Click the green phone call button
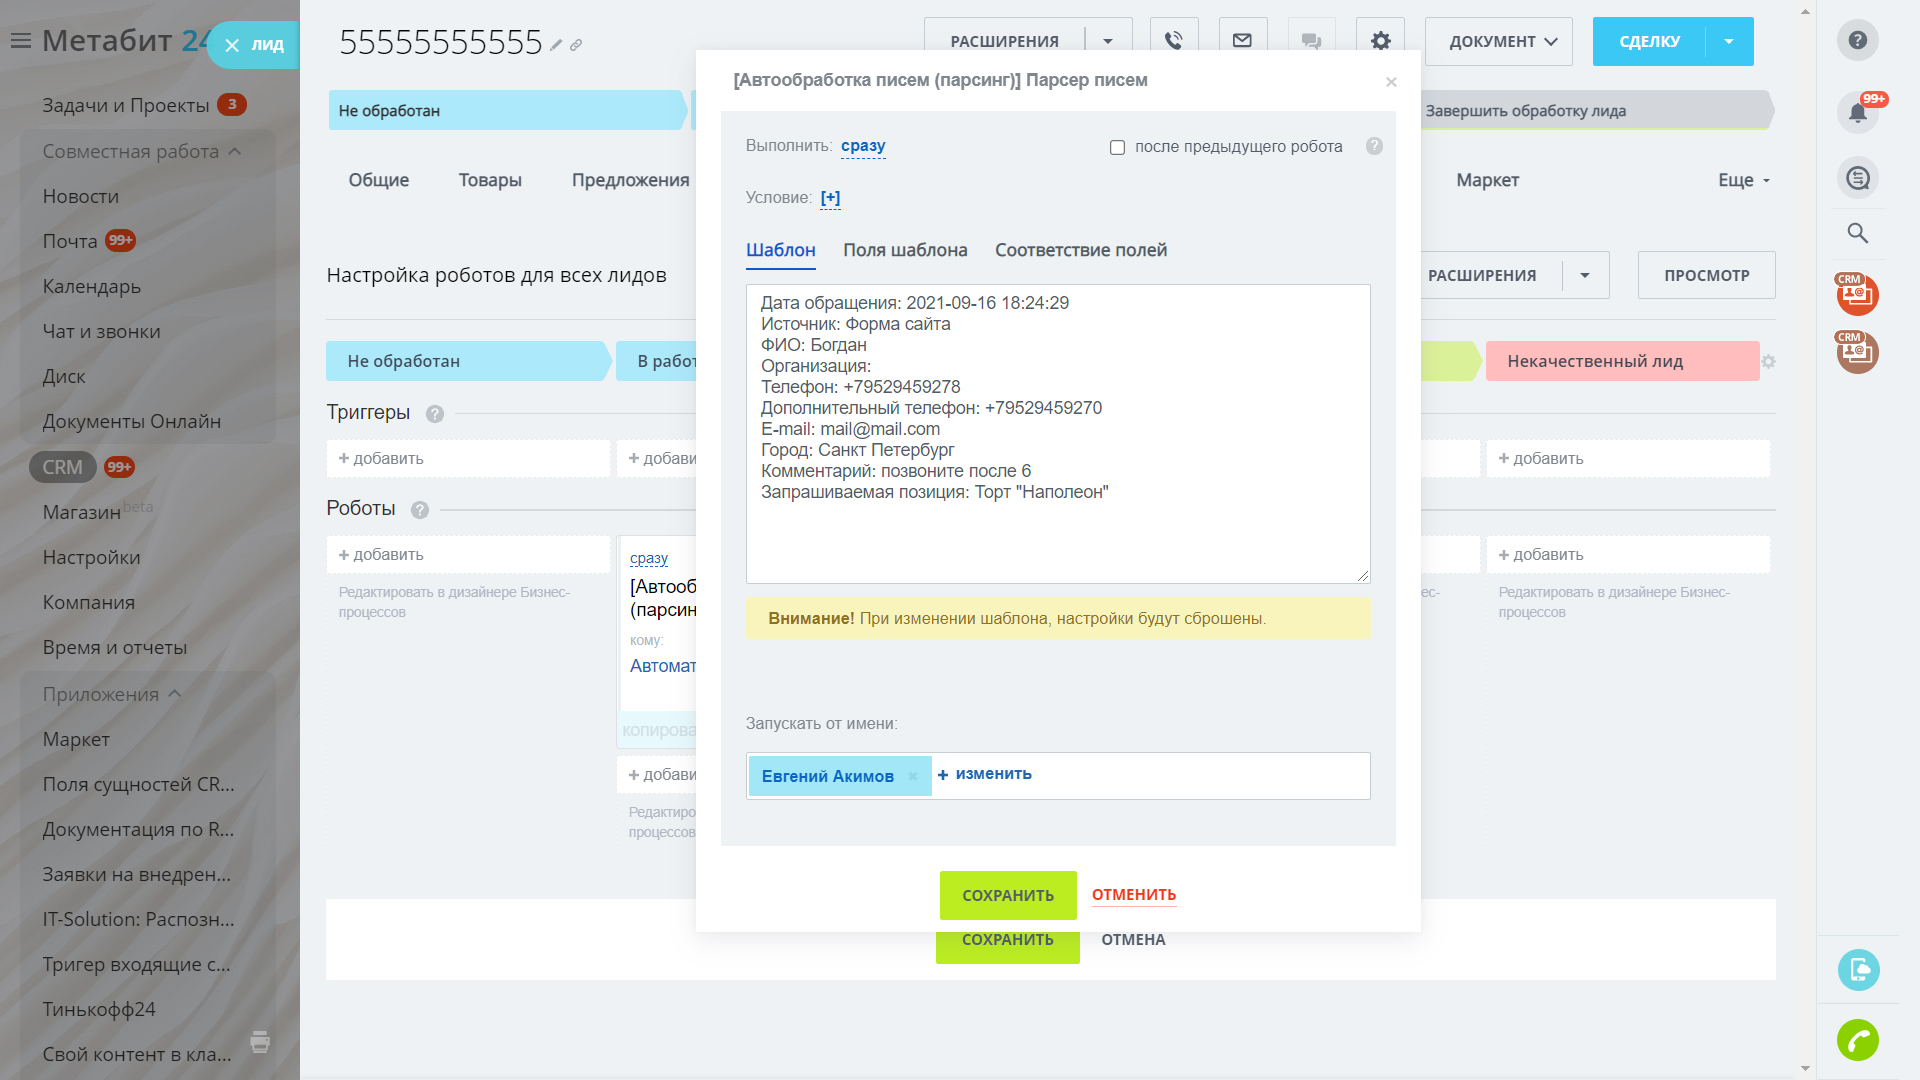 point(1857,1040)
